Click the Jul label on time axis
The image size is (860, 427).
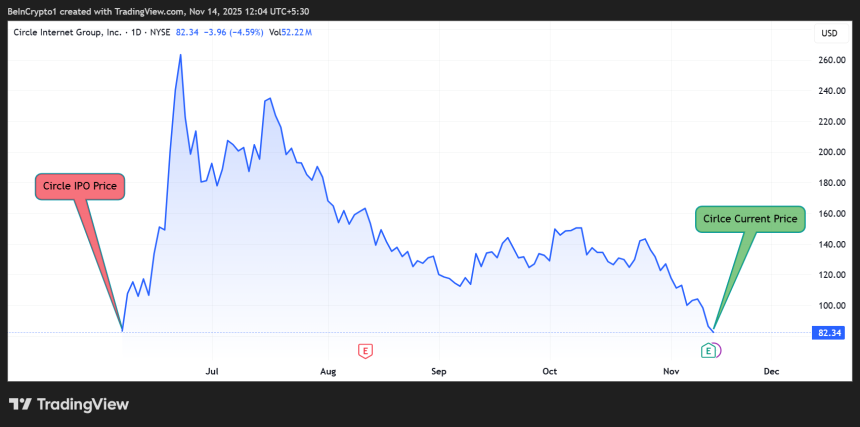(211, 371)
